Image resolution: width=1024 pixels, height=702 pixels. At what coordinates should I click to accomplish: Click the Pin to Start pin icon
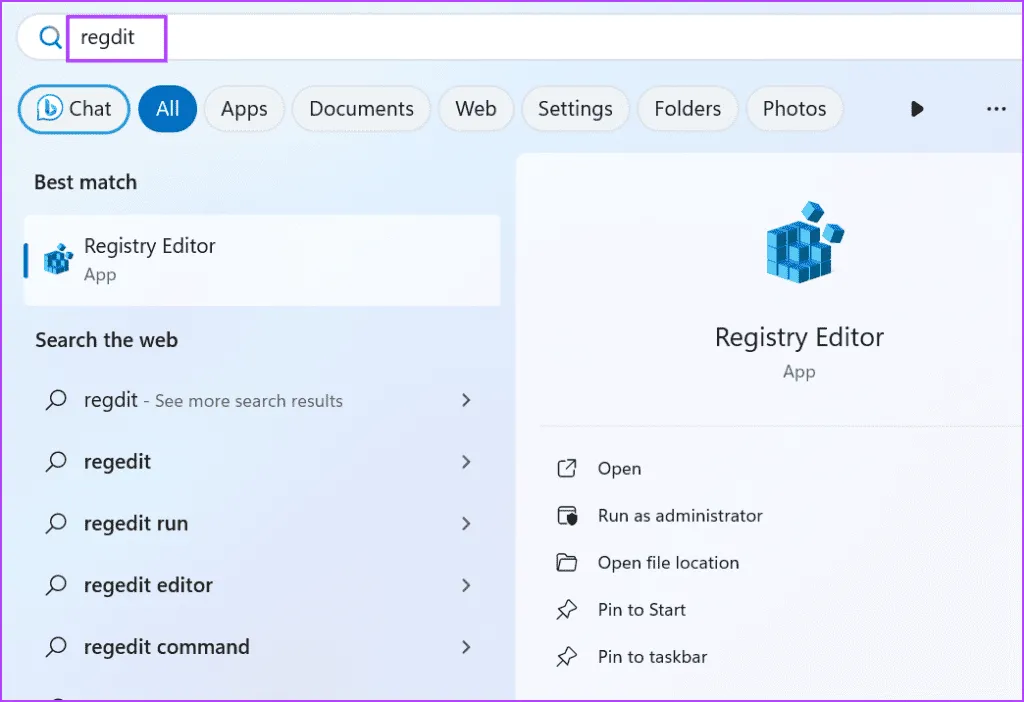tap(567, 610)
